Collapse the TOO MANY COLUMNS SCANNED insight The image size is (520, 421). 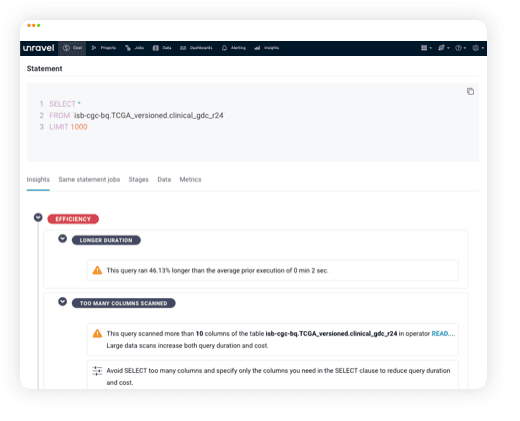62,302
